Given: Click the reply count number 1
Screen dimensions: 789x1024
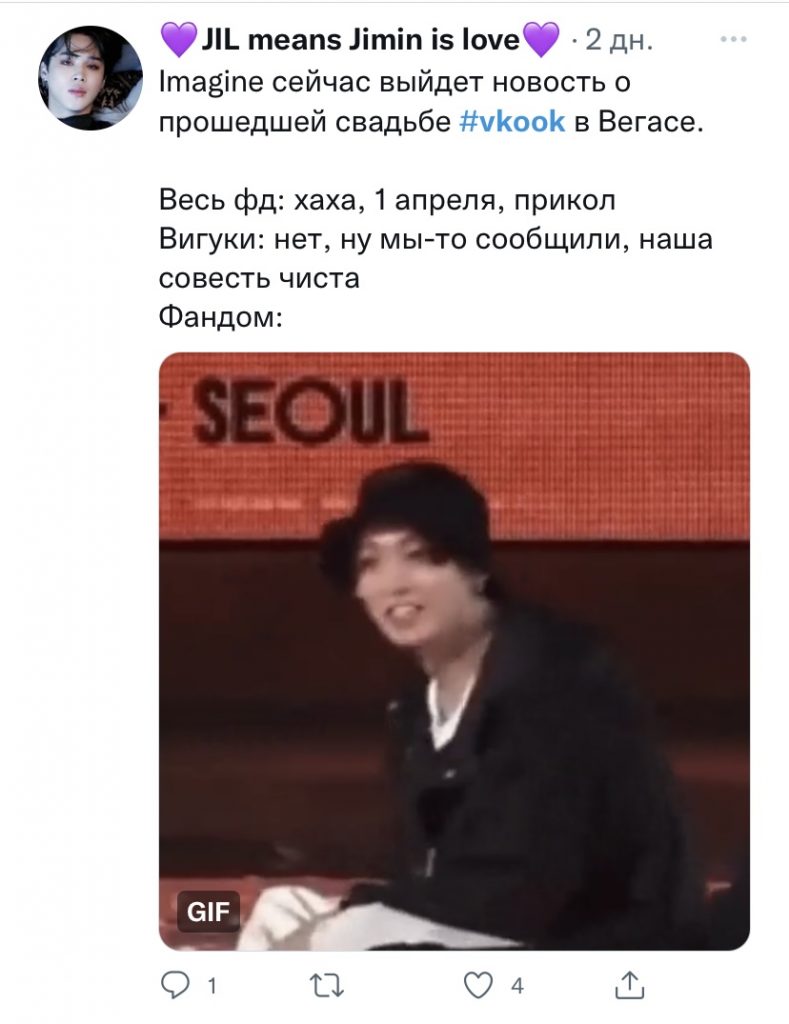Looking at the screenshot, I should 212,985.
